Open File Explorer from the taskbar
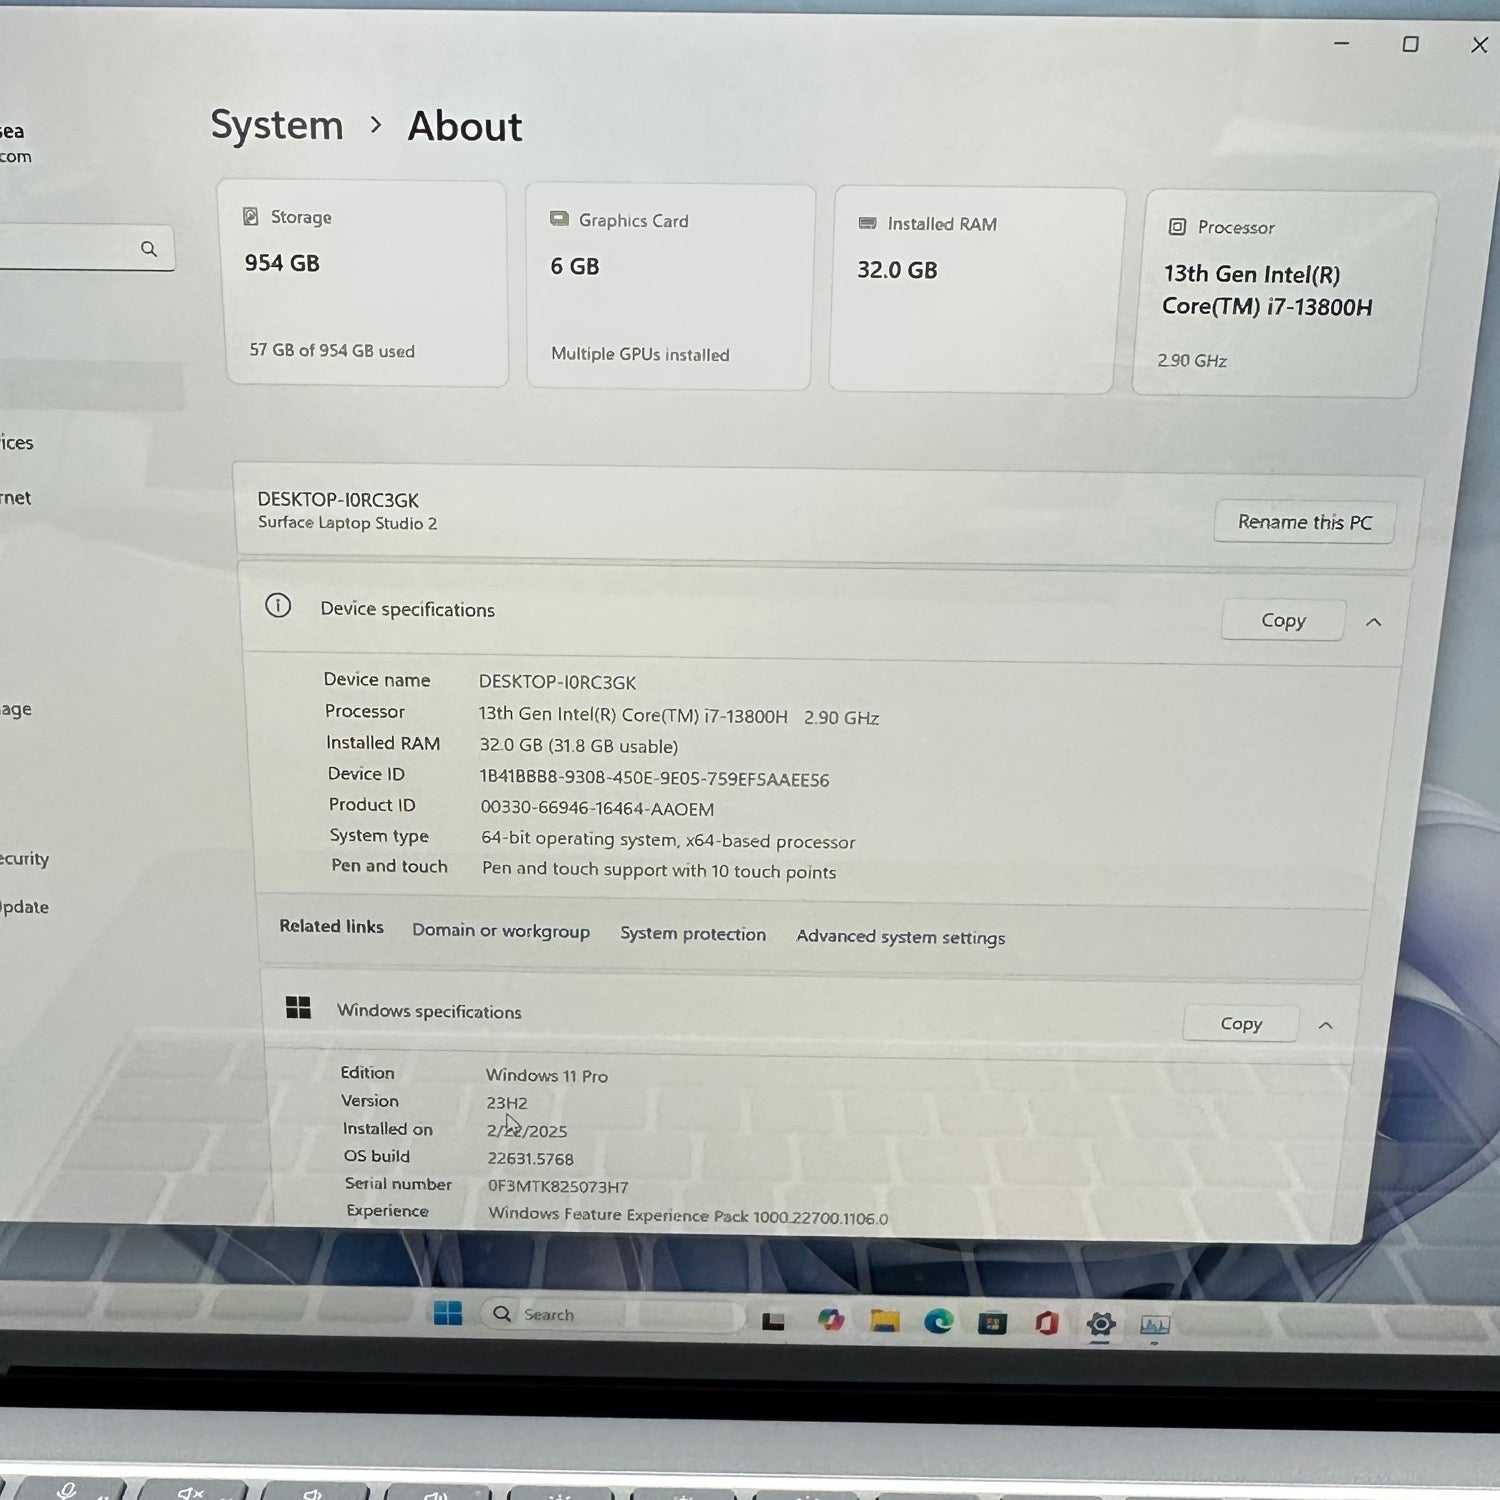1500x1500 pixels. point(884,1321)
